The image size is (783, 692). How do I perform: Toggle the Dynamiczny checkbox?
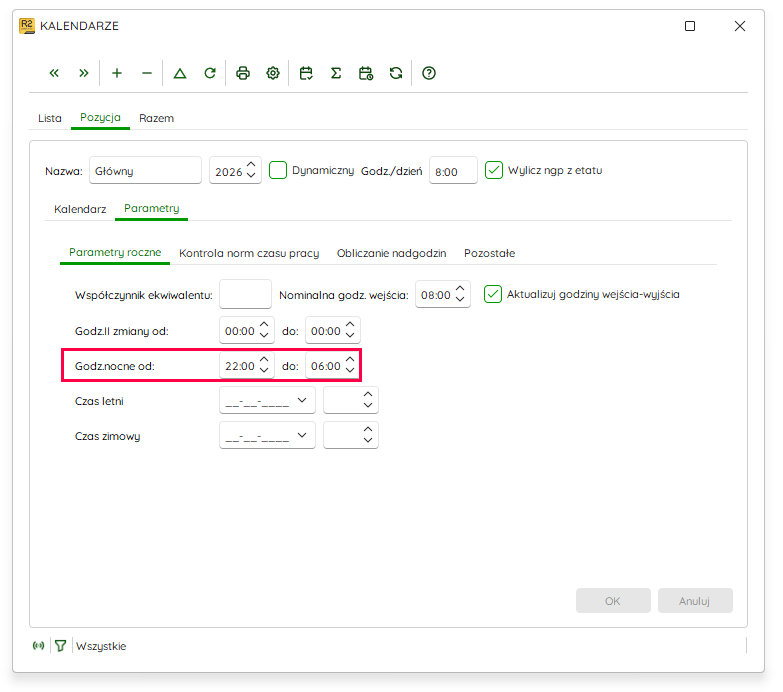(x=278, y=170)
